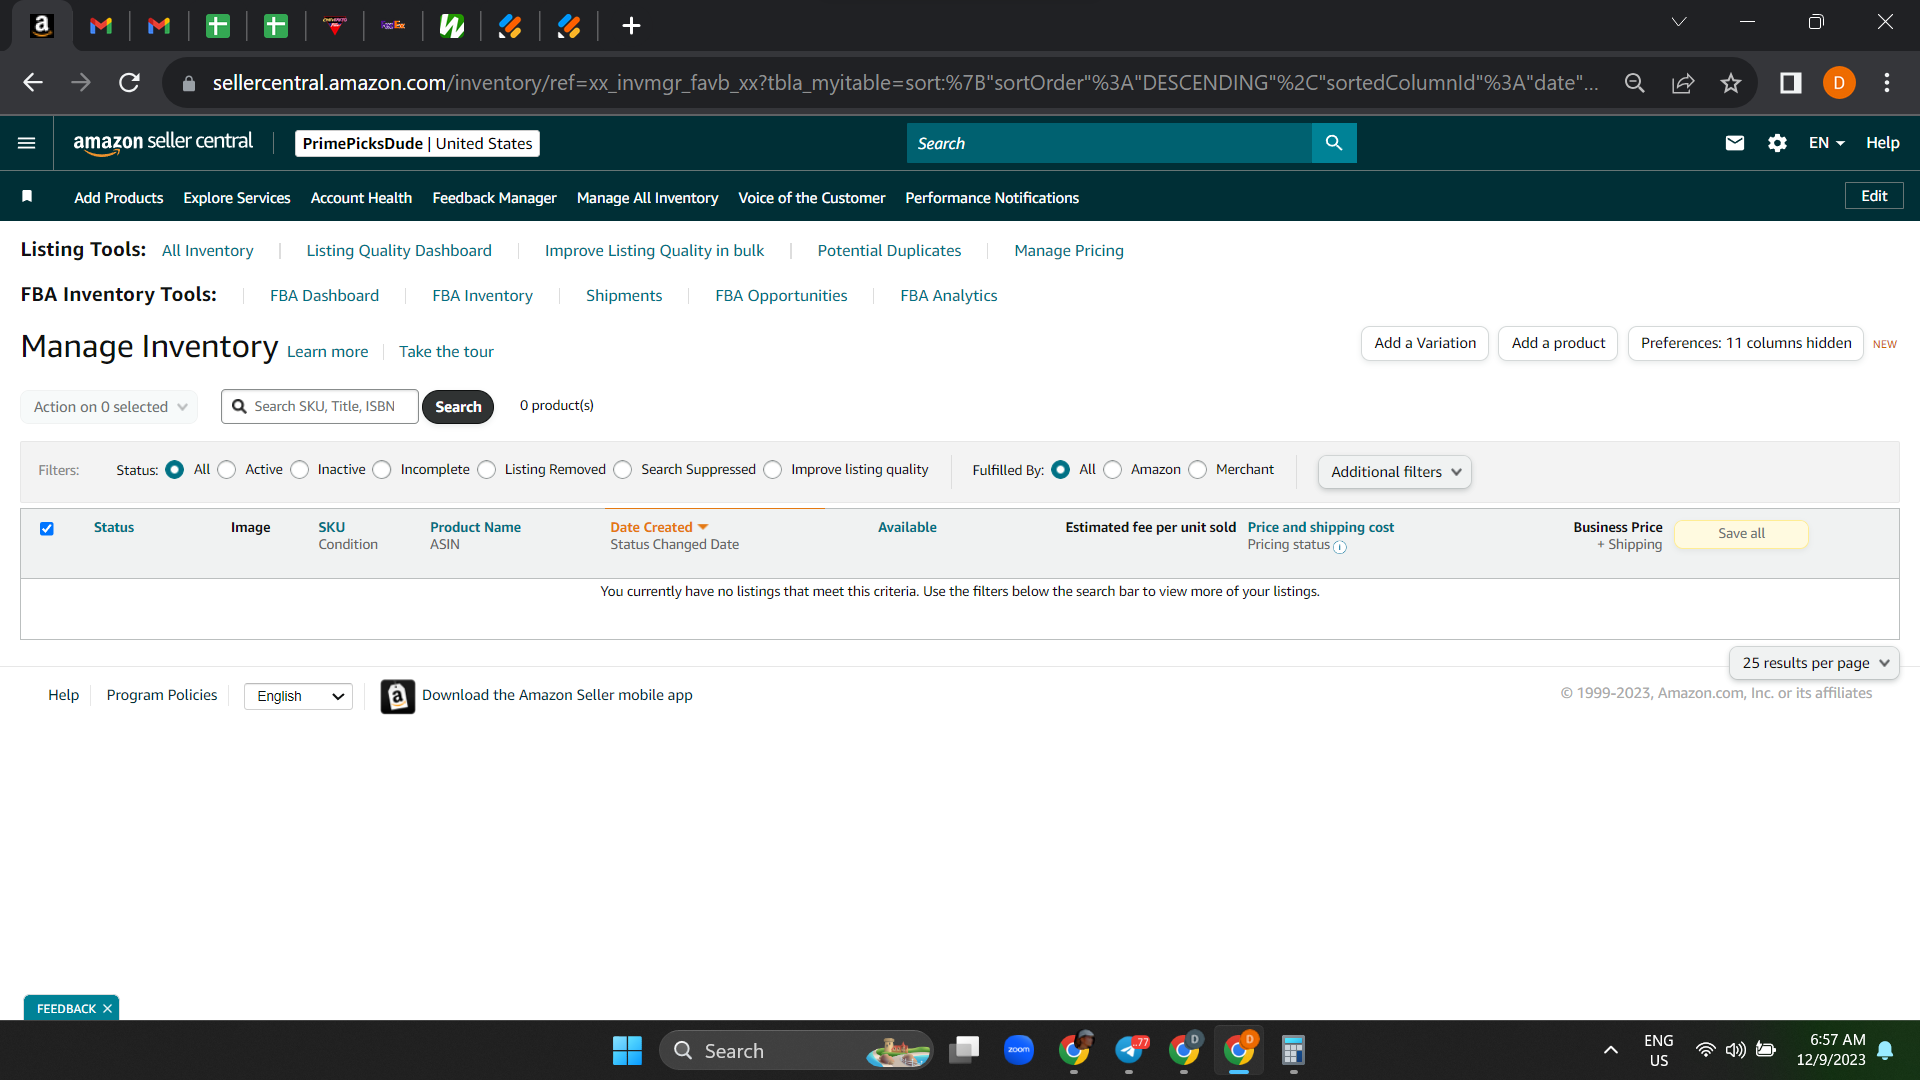Click the Save all button
This screenshot has height=1080, width=1920.
click(x=1742, y=534)
